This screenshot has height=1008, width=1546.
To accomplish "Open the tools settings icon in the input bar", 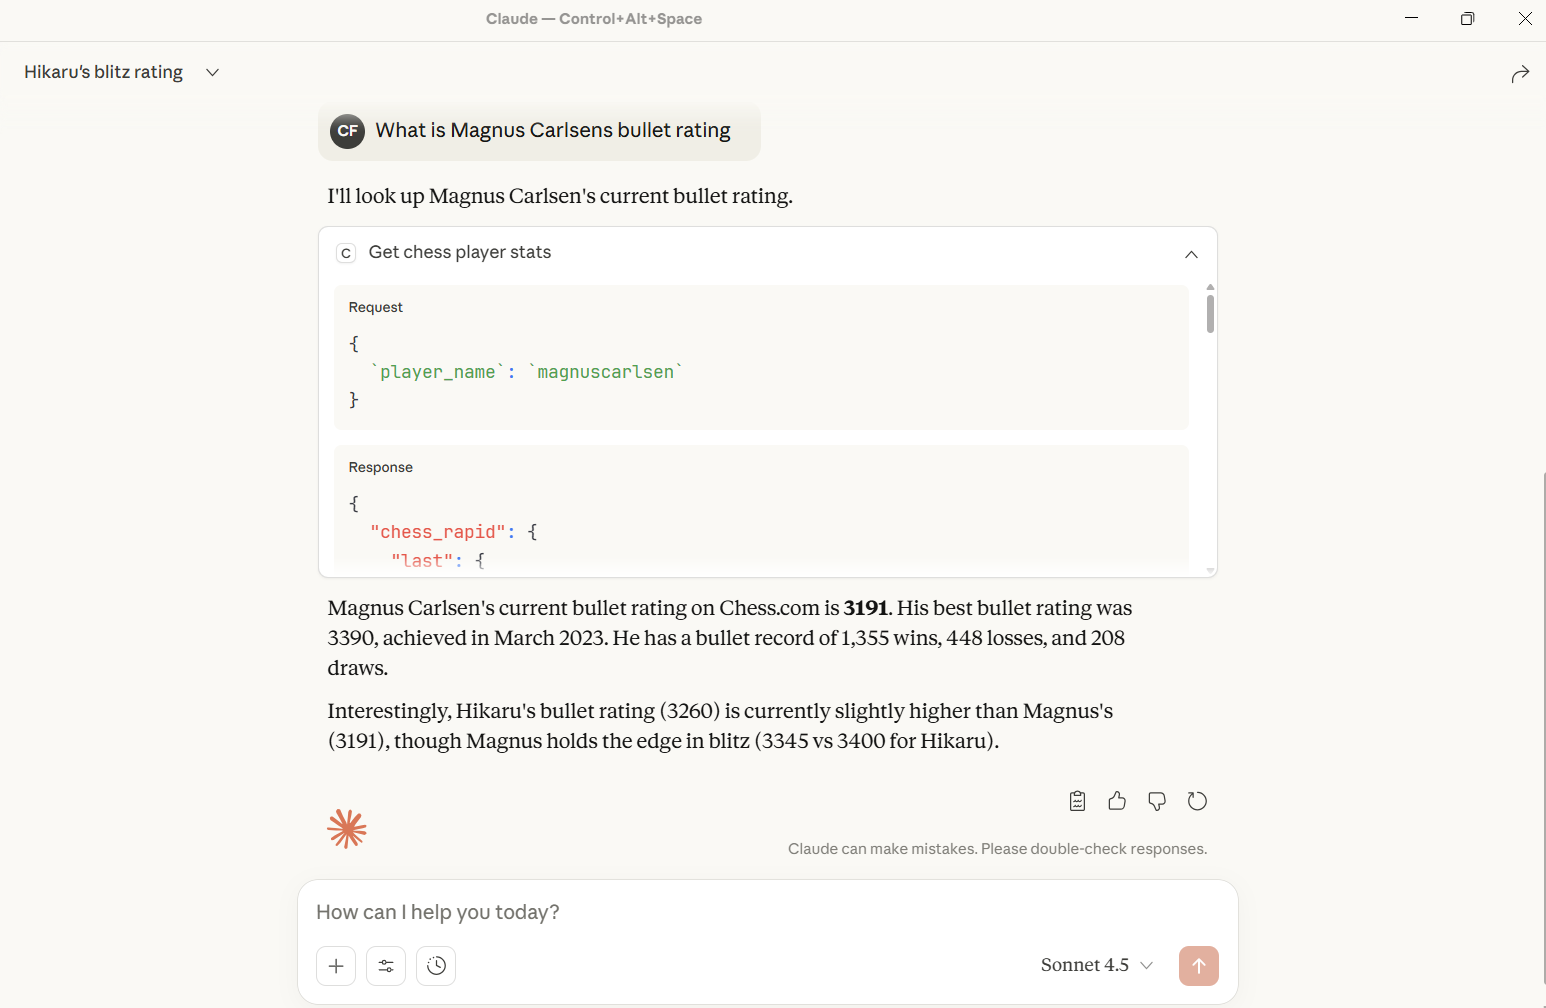I will coord(386,965).
